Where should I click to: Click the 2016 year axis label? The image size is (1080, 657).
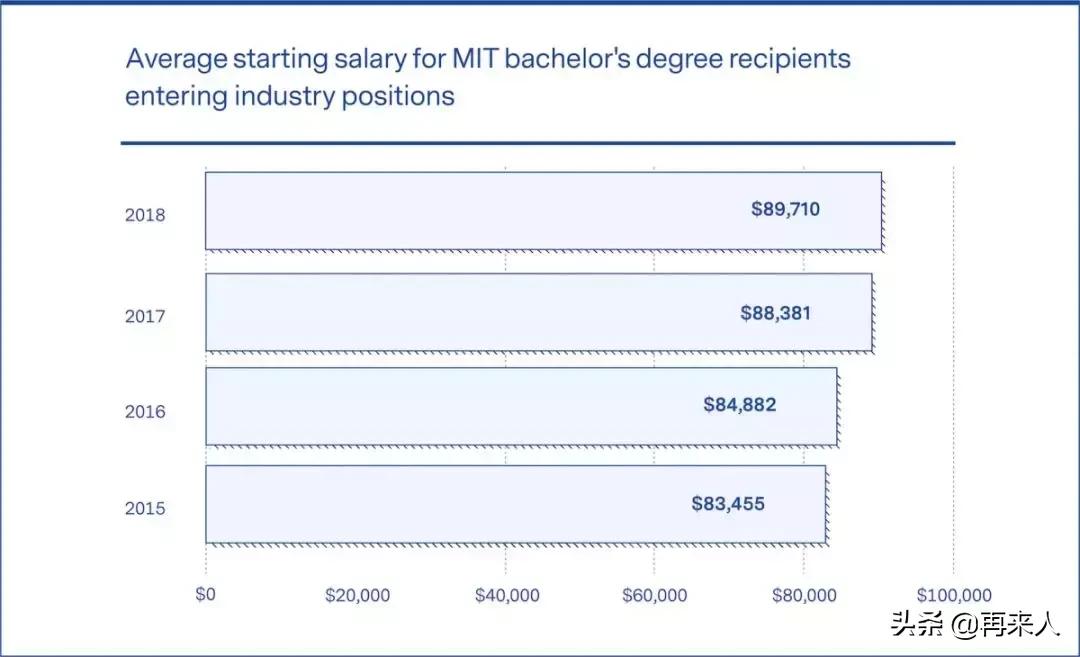tap(145, 411)
